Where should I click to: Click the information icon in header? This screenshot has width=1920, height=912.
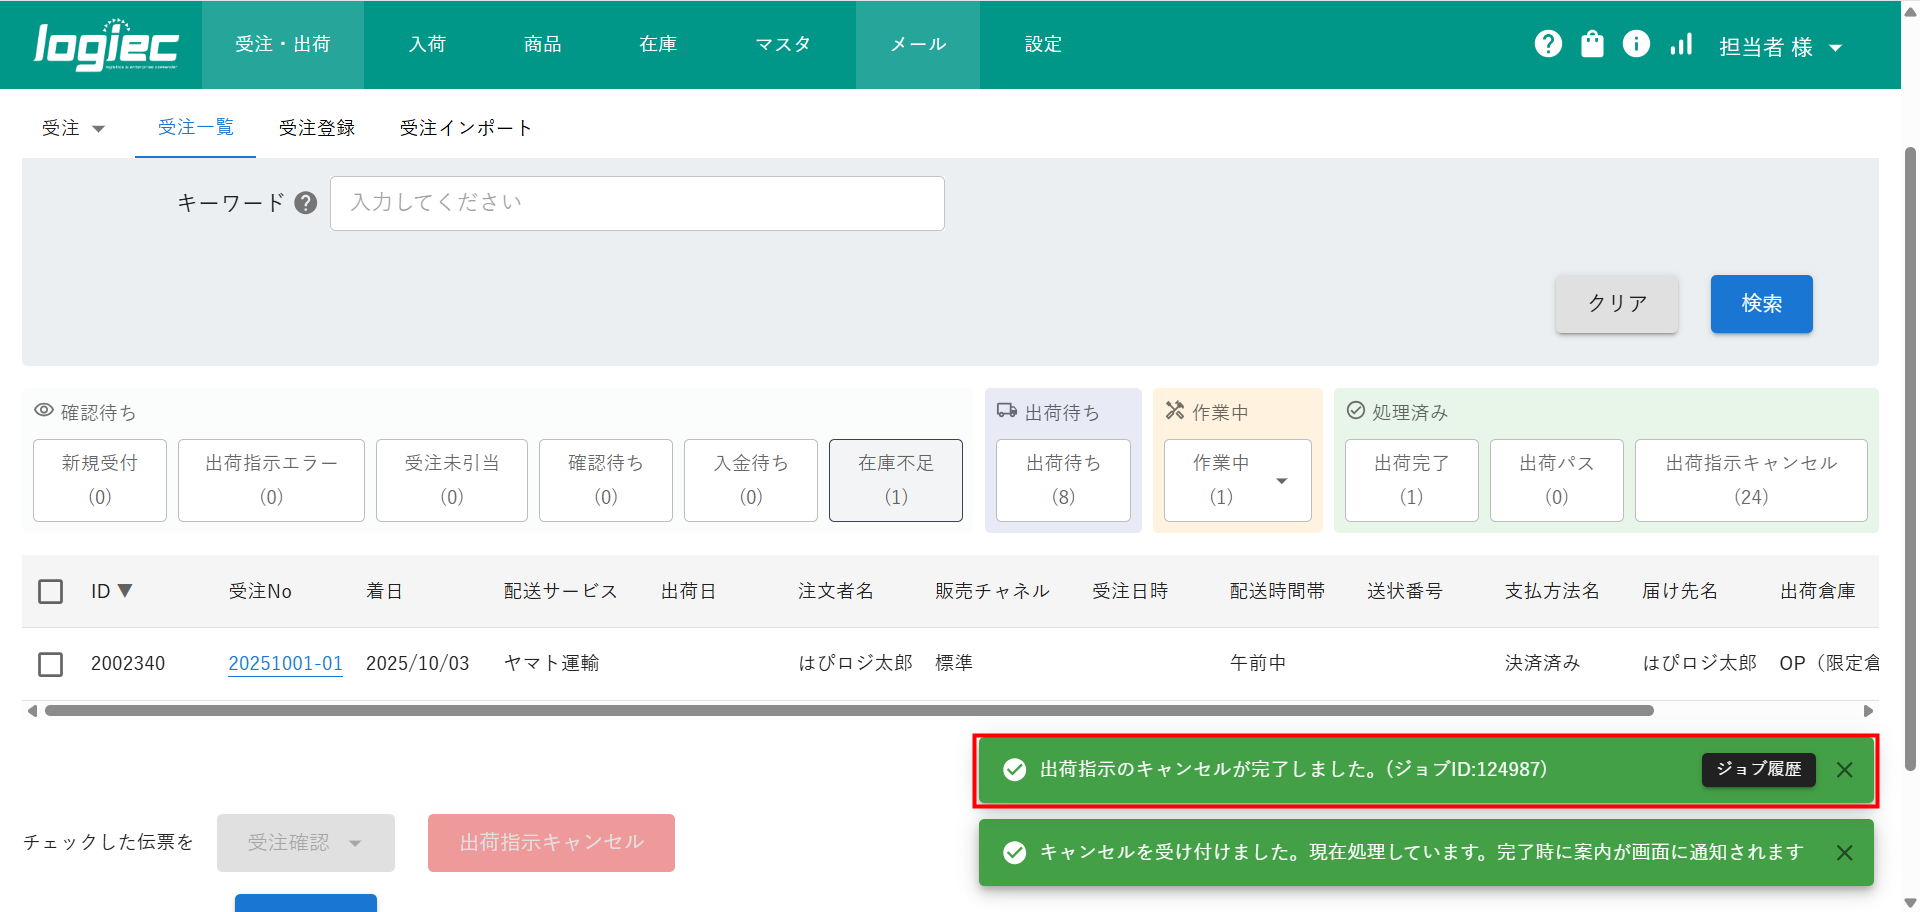[1636, 44]
